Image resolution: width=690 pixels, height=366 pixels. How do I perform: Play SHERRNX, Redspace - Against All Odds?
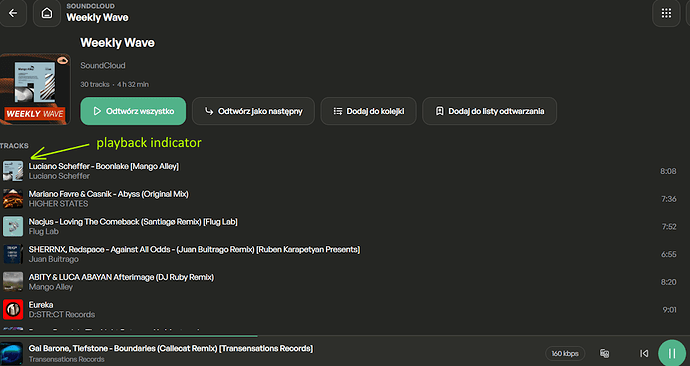coord(338,254)
